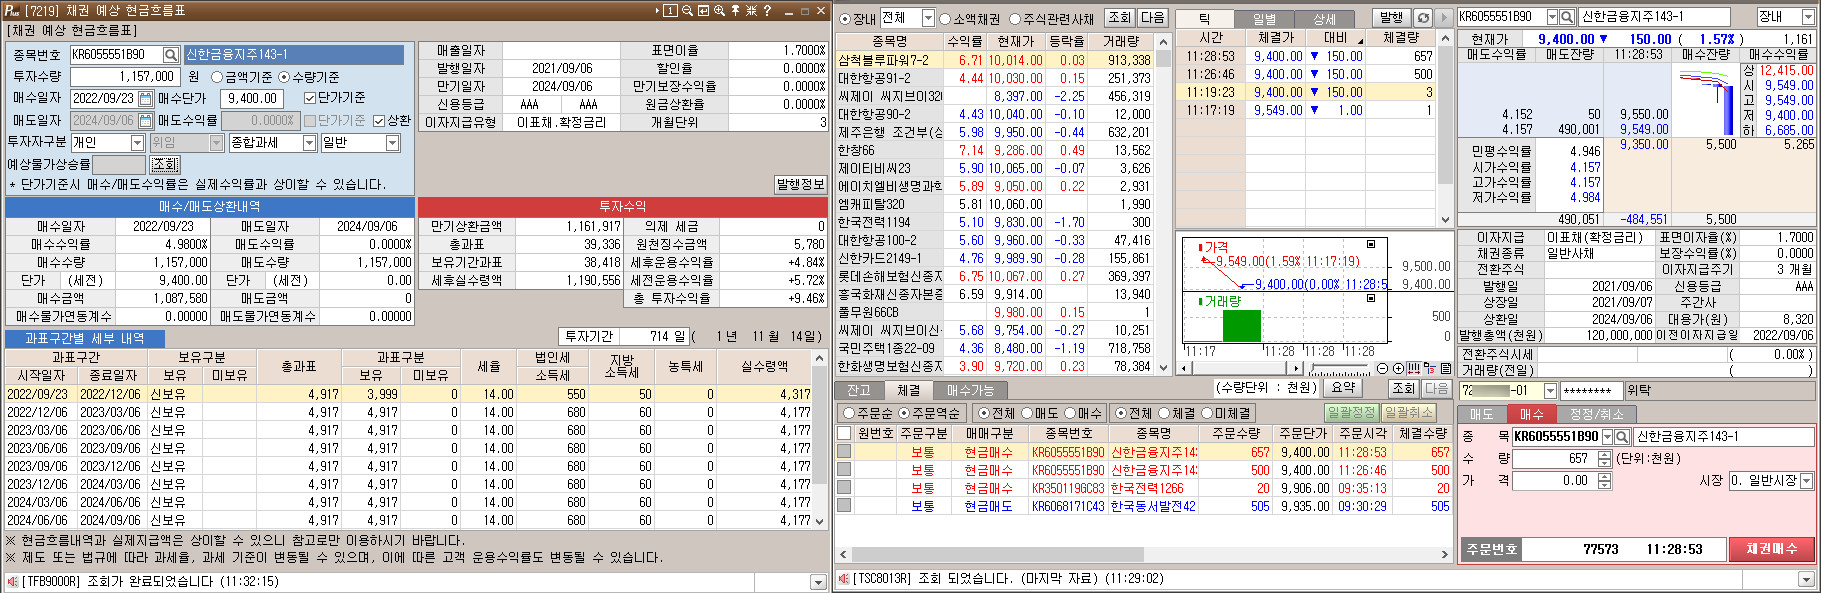Click the chart indicator tree icon

[x=1430, y=368]
